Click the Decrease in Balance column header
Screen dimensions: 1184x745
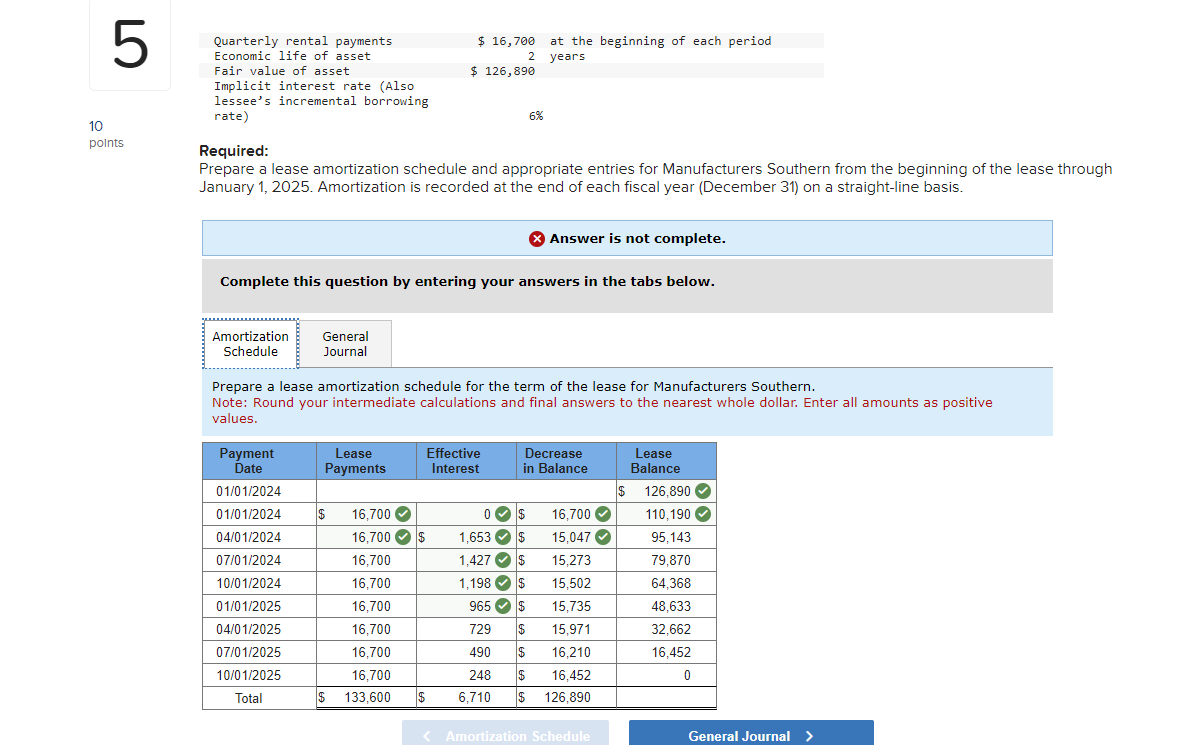[566, 461]
